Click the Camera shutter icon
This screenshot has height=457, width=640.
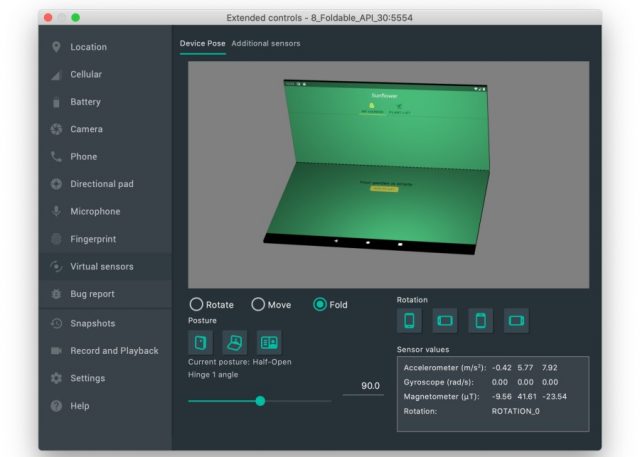click(x=56, y=129)
